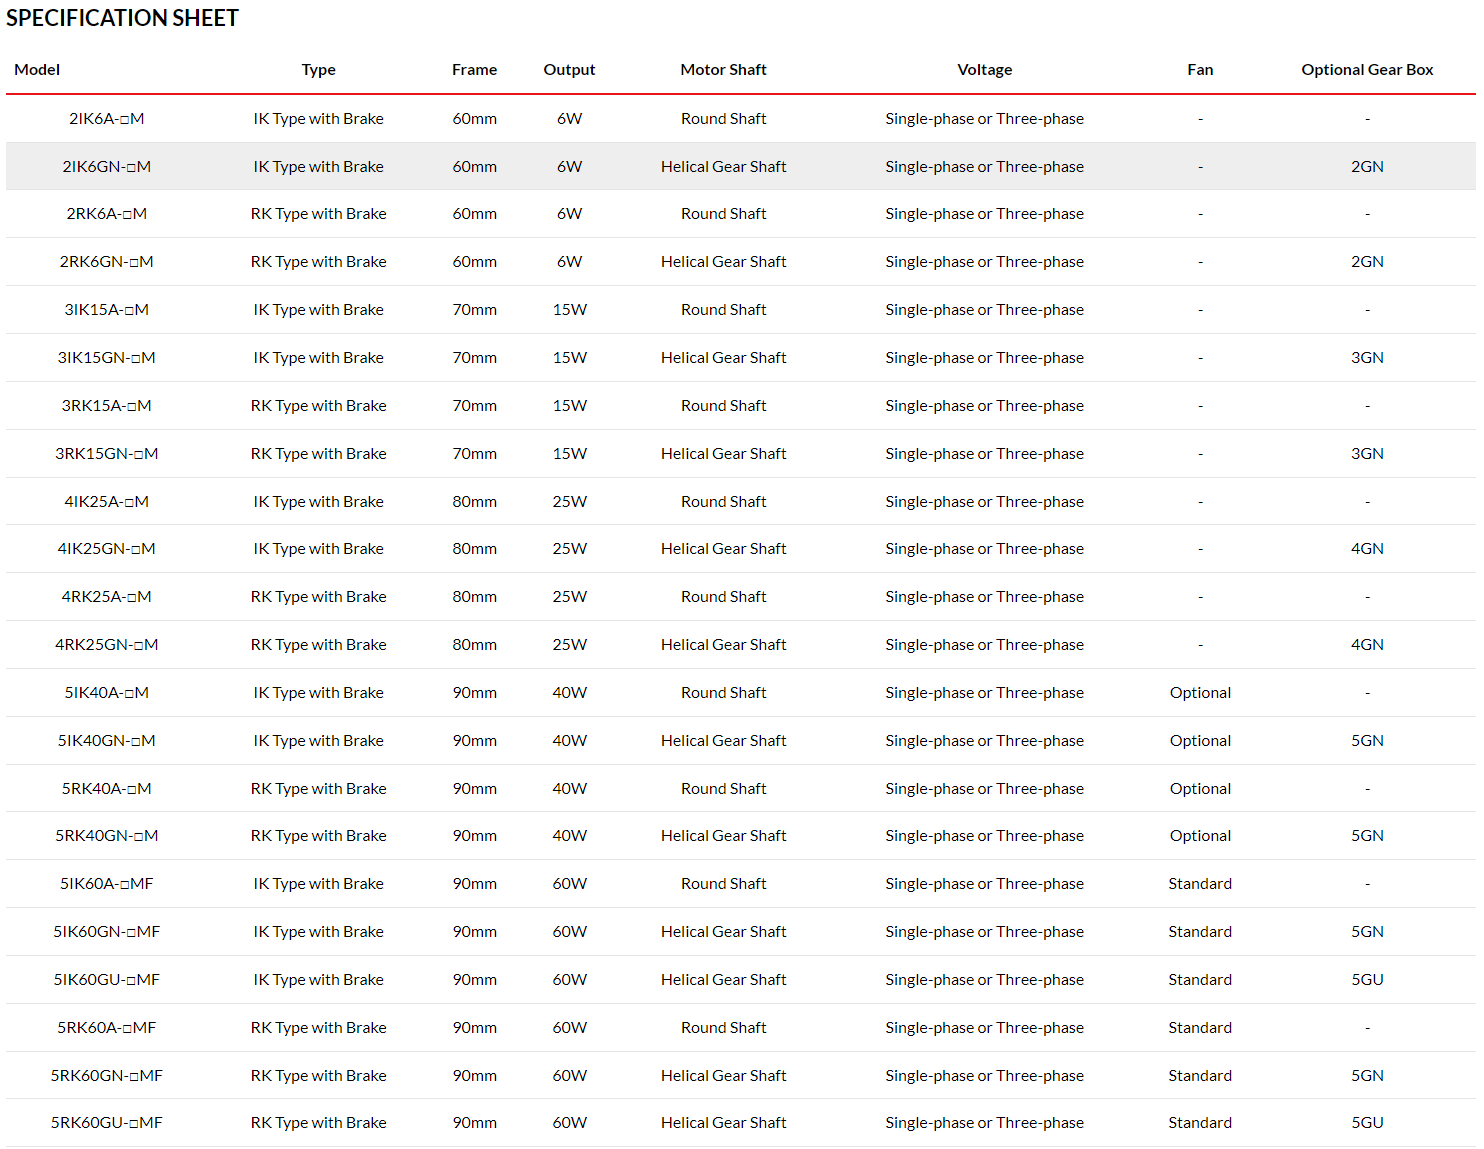The height and width of the screenshot is (1149, 1484).
Task: Click the Motor Shaft column header
Action: 723,70
